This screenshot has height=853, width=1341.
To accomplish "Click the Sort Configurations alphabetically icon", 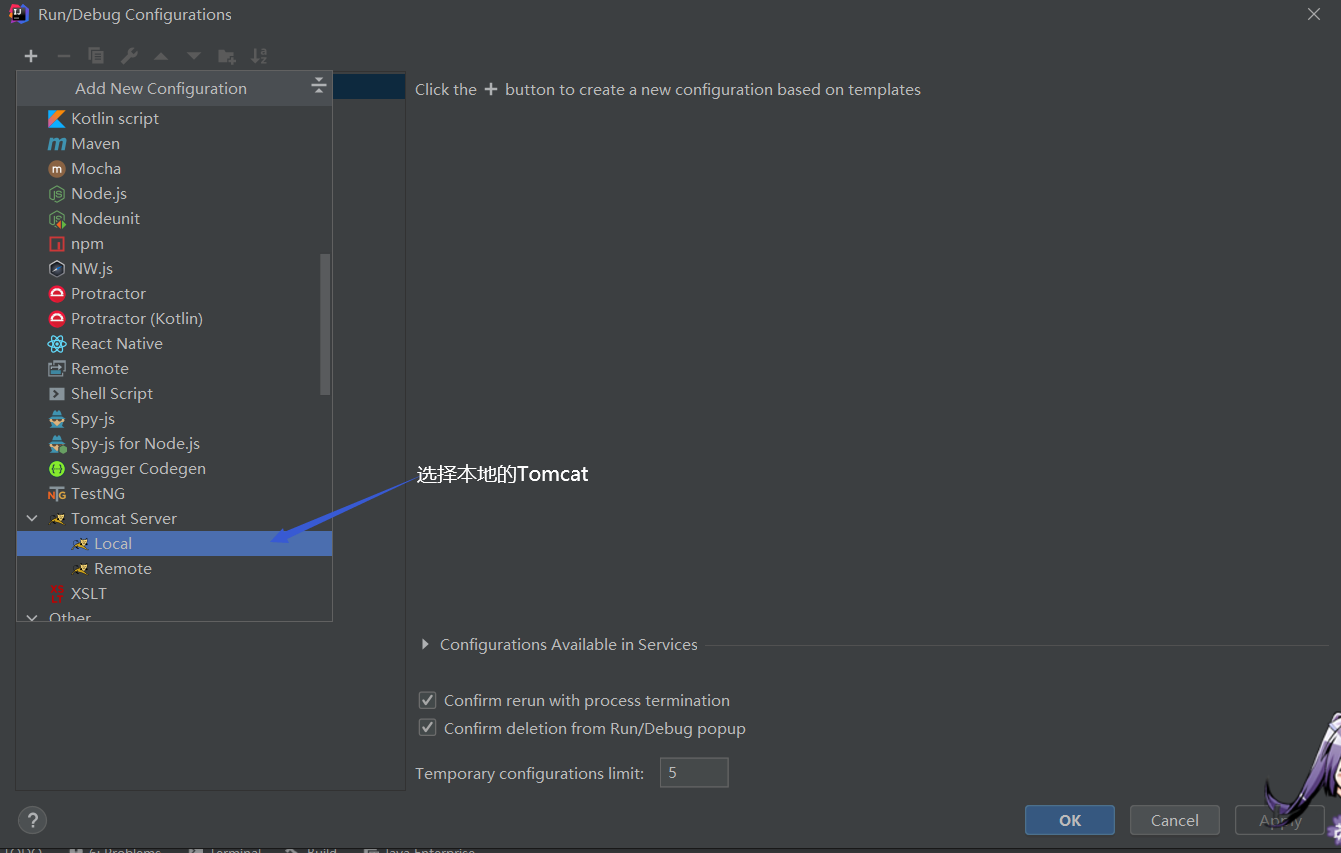I will pos(259,56).
